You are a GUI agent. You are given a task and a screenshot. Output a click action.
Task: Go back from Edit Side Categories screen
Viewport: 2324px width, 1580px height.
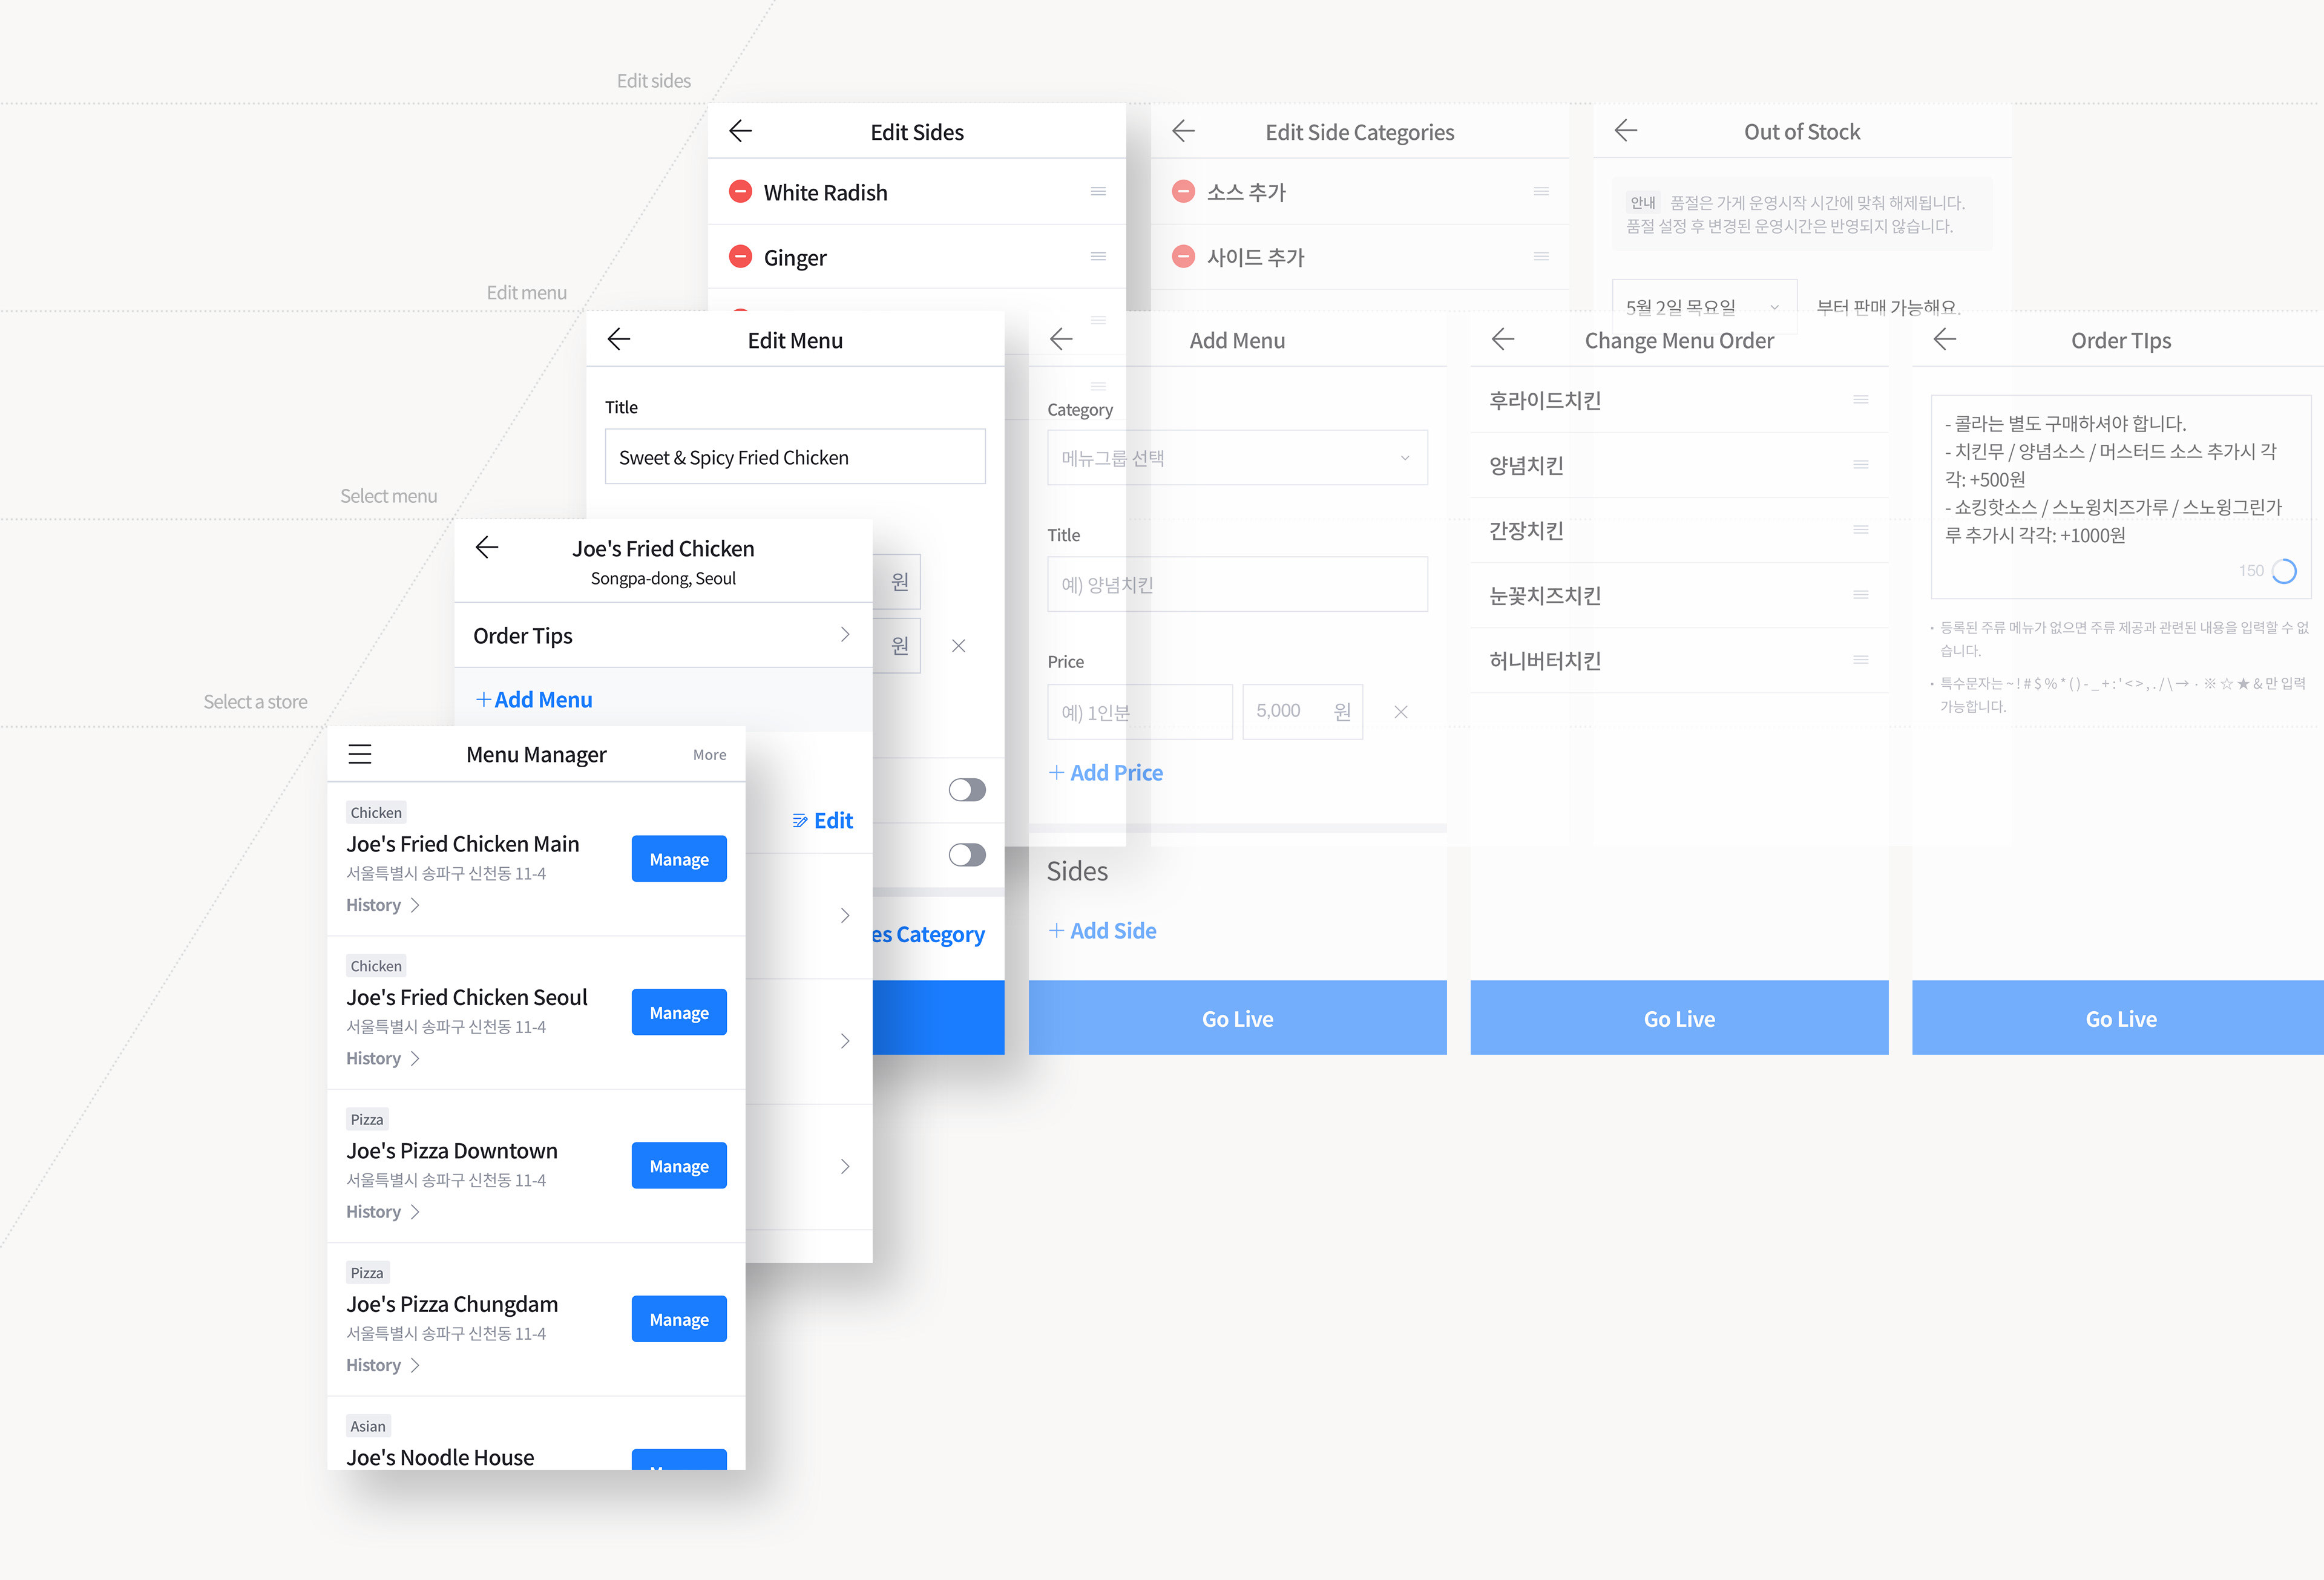(x=1183, y=131)
